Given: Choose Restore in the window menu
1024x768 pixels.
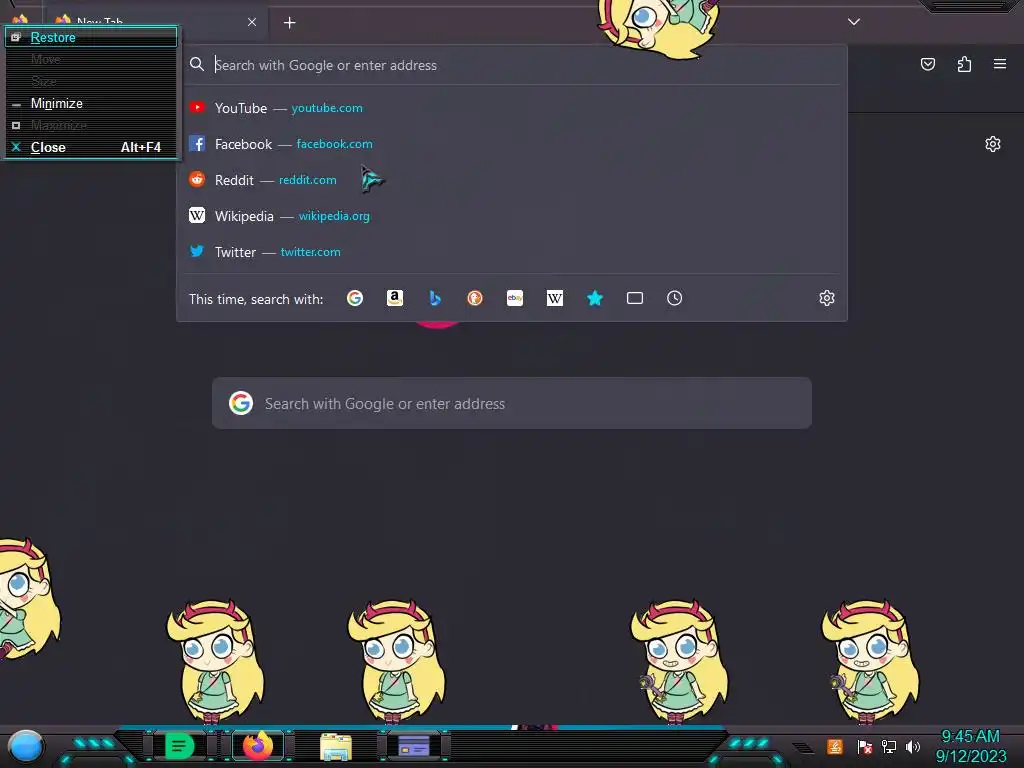Looking at the screenshot, I should pyautogui.click(x=91, y=37).
